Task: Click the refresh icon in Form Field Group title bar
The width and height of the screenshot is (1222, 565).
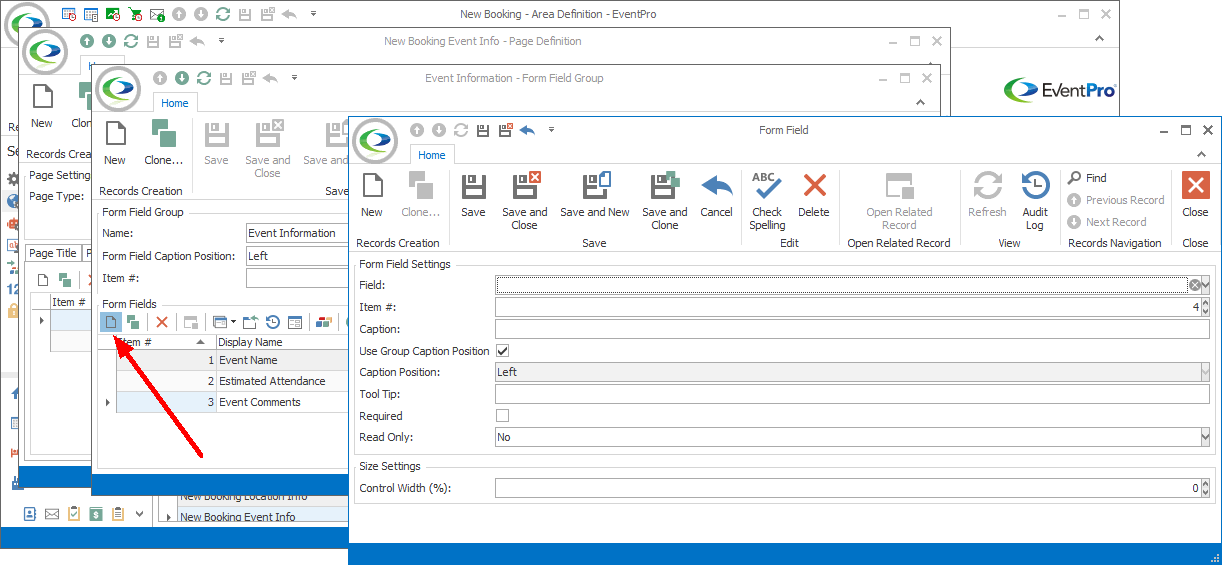Action: coord(204,78)
